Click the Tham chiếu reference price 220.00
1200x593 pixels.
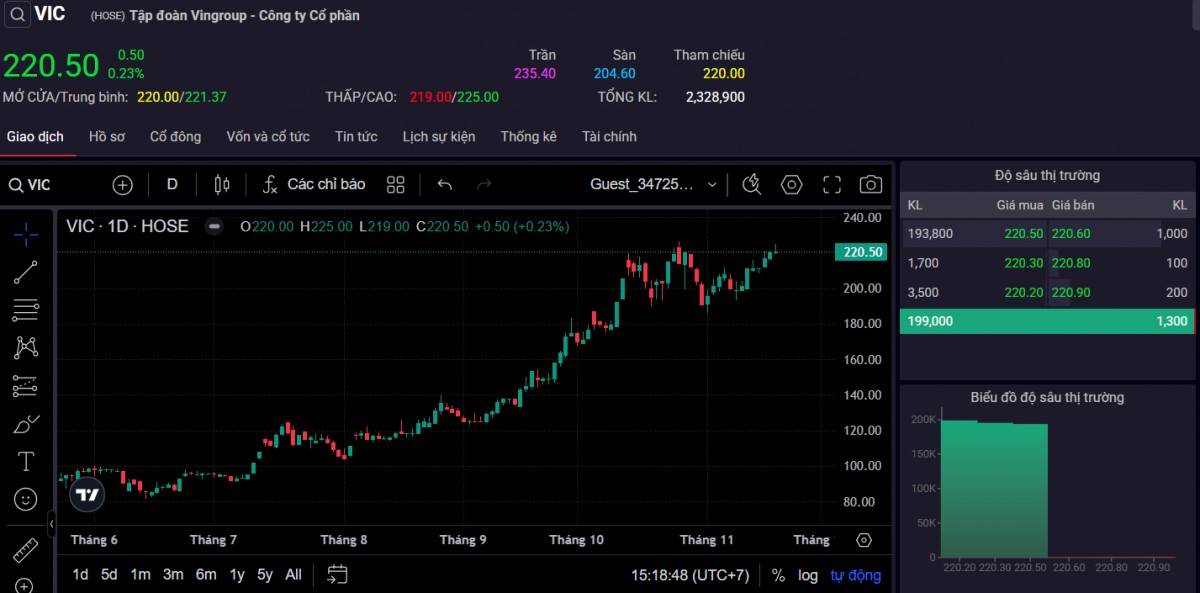[x=723, y=73]
